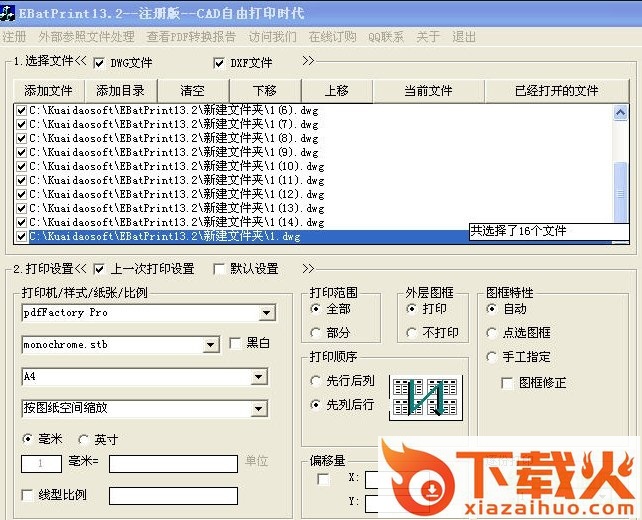Image resolution: width=642 pixels, height=520 pixels.
Task: Uncheck the file 1 (7).dwg checkbox
Action: (21, 124)
